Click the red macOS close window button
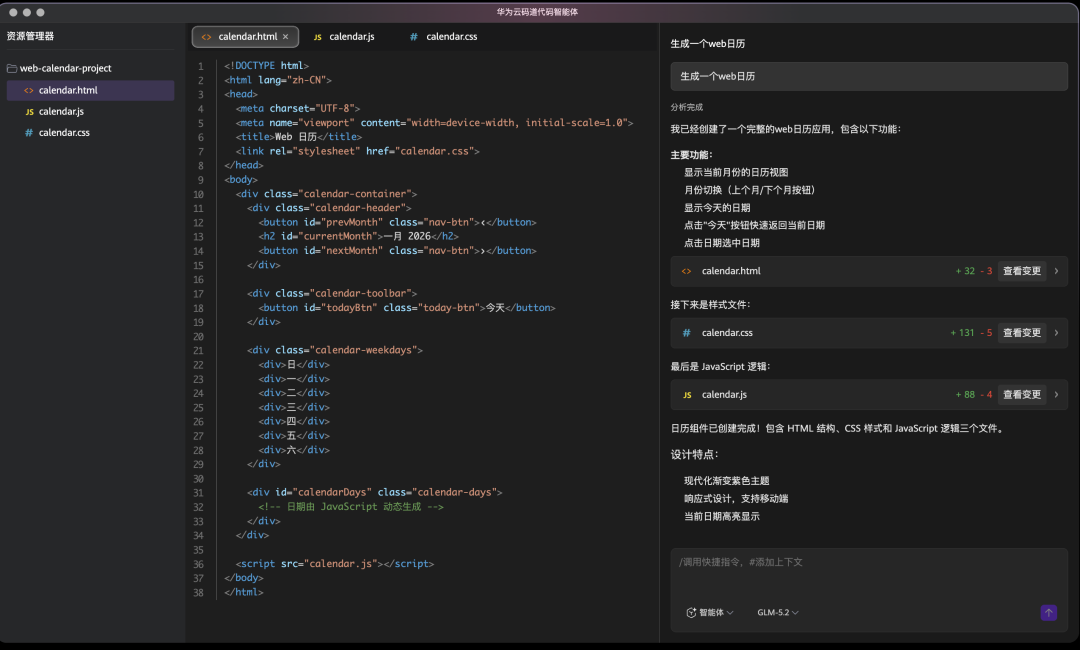 click(13, 12)
